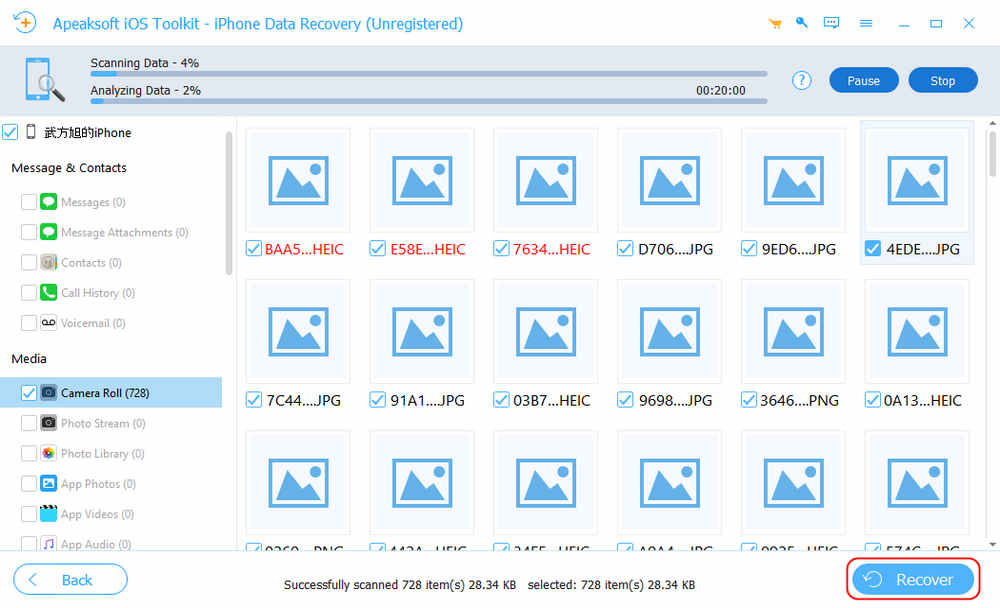Image resolution: width=1000 pixels, height=608 pixels.
Task: Uncheck the 03B7...HEIC file checkbox
Action: click(x=501, y=400)
